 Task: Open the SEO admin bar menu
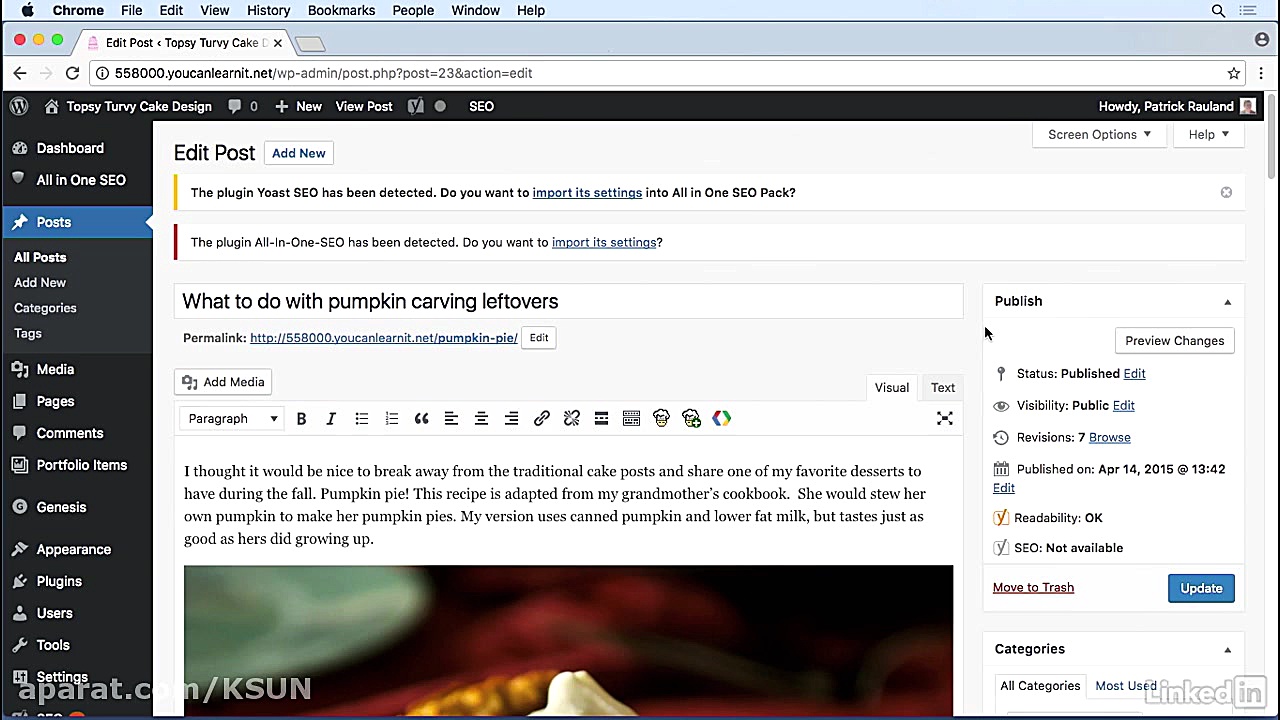[481, 106]
